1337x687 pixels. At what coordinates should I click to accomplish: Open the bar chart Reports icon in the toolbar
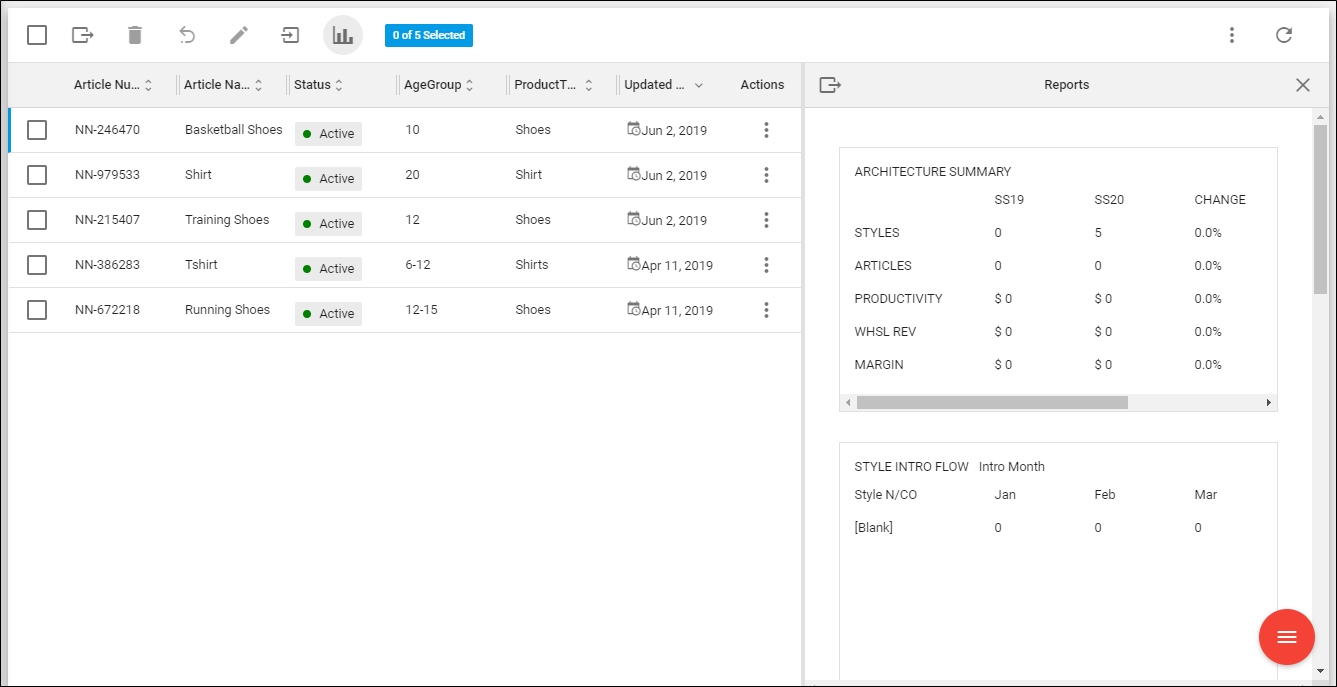[343, 35]
